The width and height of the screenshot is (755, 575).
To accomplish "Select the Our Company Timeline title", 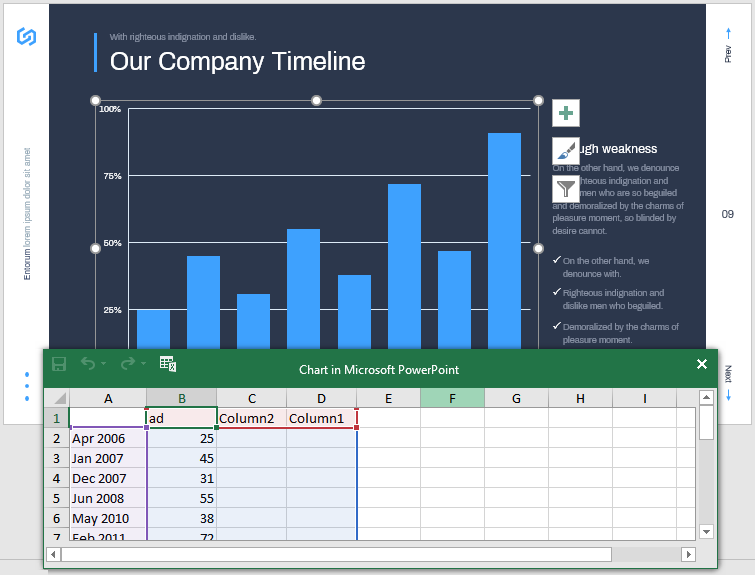I will (x=237, y=61).
